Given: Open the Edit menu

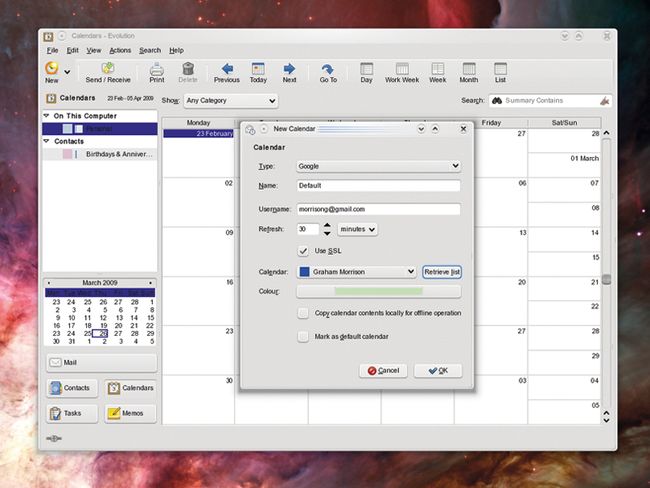Looking at the screenshot, I should 73,50.
